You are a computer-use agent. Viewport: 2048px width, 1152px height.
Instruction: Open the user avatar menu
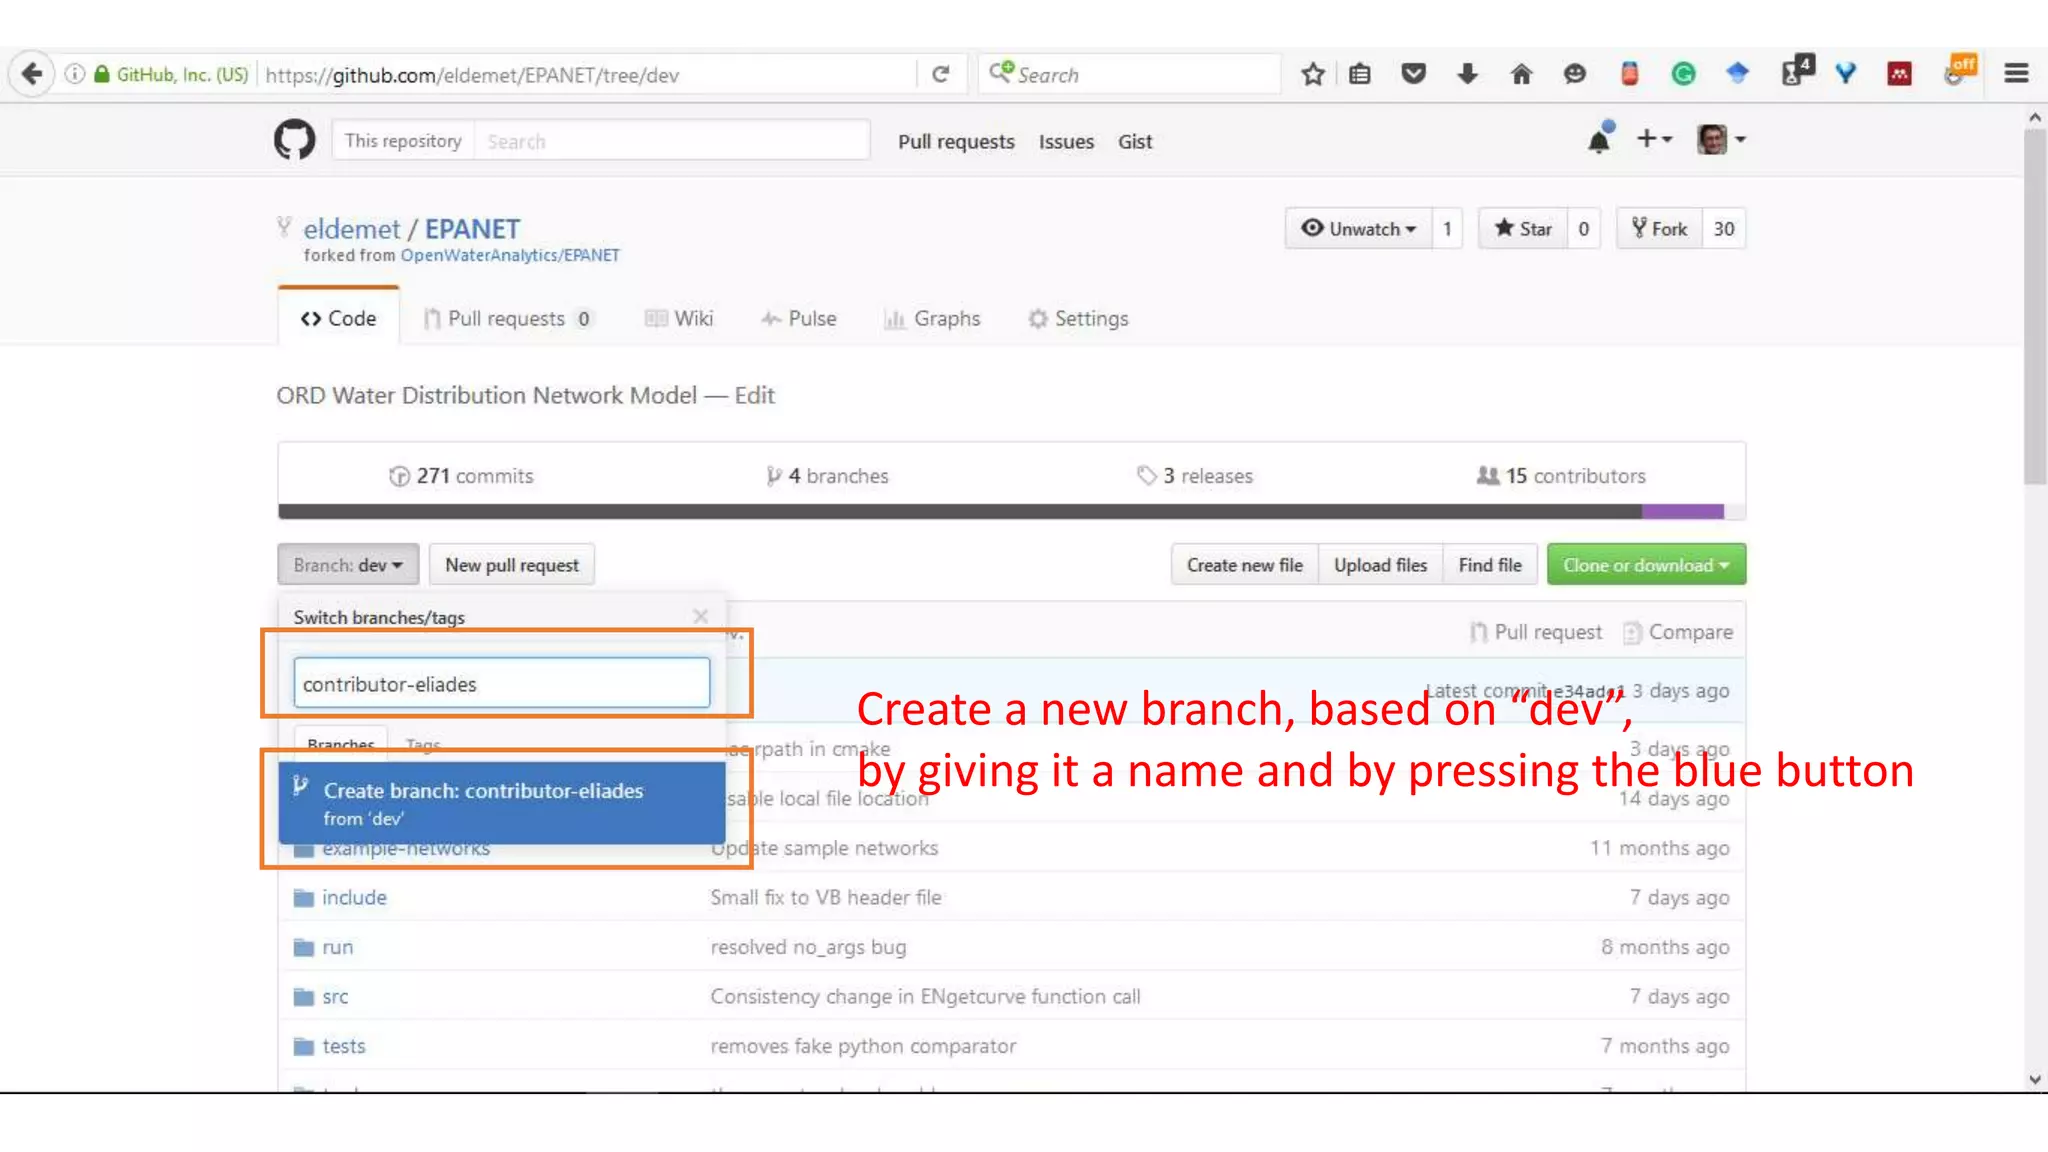(x=1721, y=139)
